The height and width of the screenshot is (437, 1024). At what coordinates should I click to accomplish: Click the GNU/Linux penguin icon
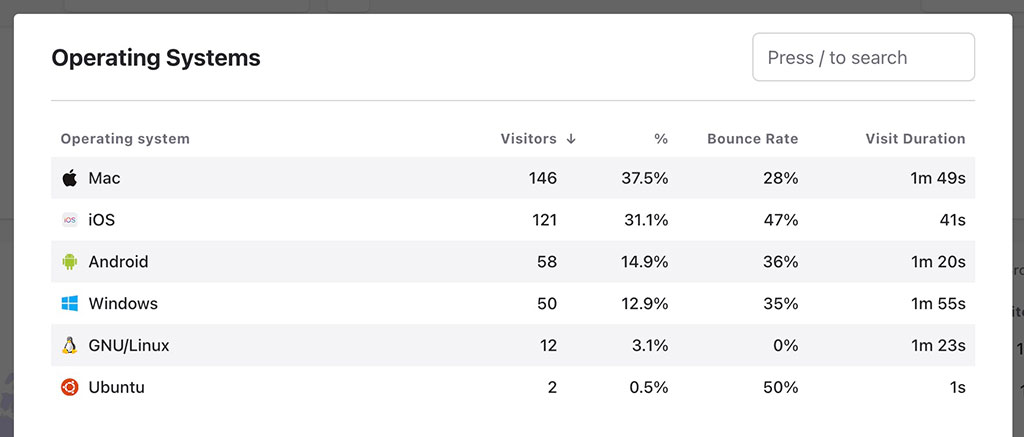[69, 346]
